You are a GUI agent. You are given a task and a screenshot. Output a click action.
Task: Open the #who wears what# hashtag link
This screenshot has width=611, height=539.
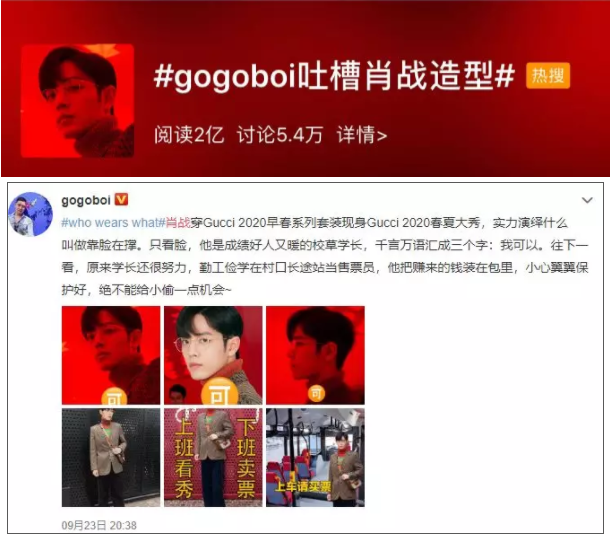(113, 223)
